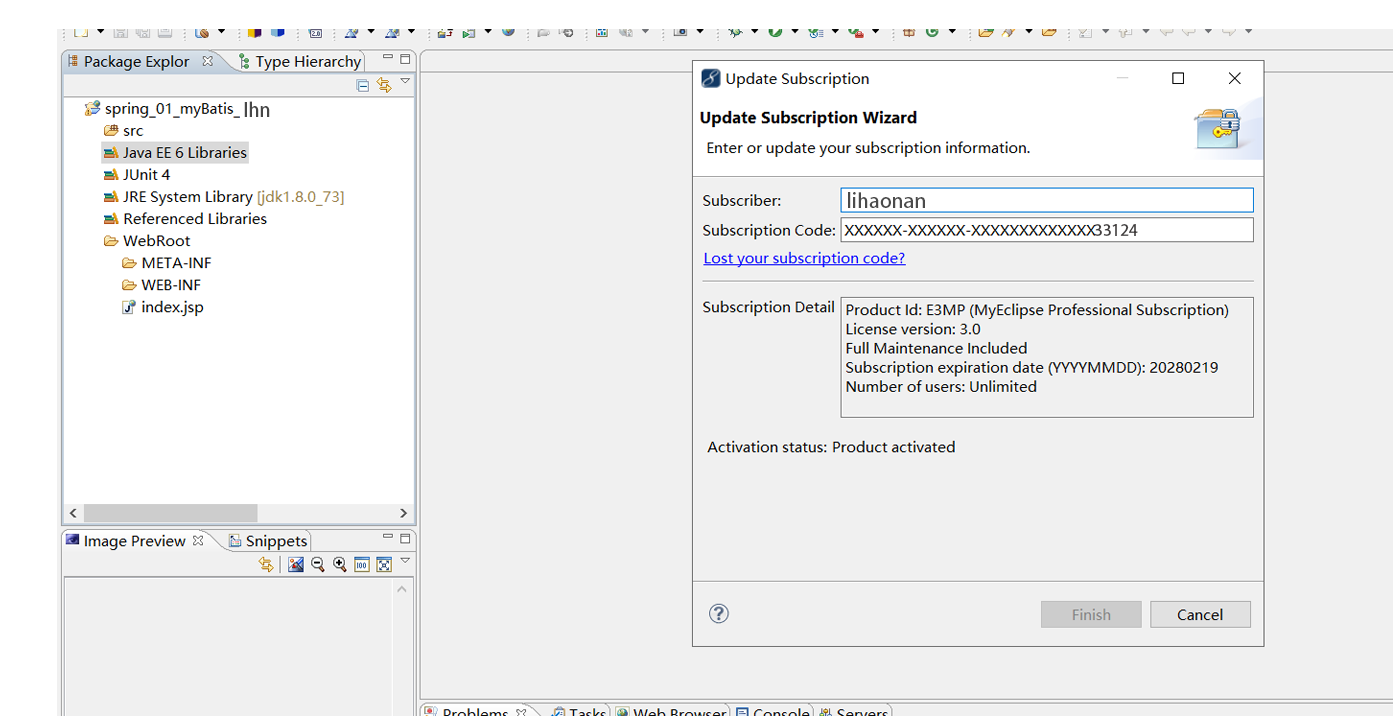This screenshot has width=1393, height=716.
Task: Switch to the Tasks tab
Action: click(578, 711)
